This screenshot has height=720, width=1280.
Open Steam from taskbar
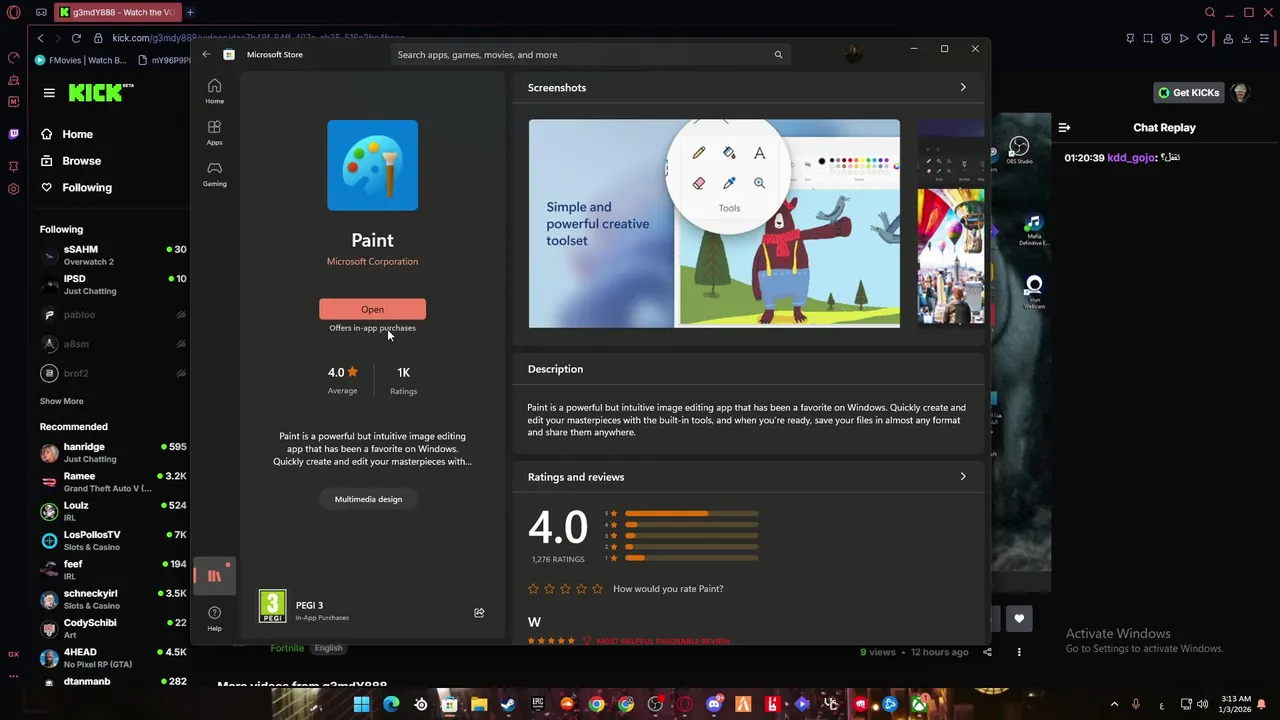[x=508, y=704]
